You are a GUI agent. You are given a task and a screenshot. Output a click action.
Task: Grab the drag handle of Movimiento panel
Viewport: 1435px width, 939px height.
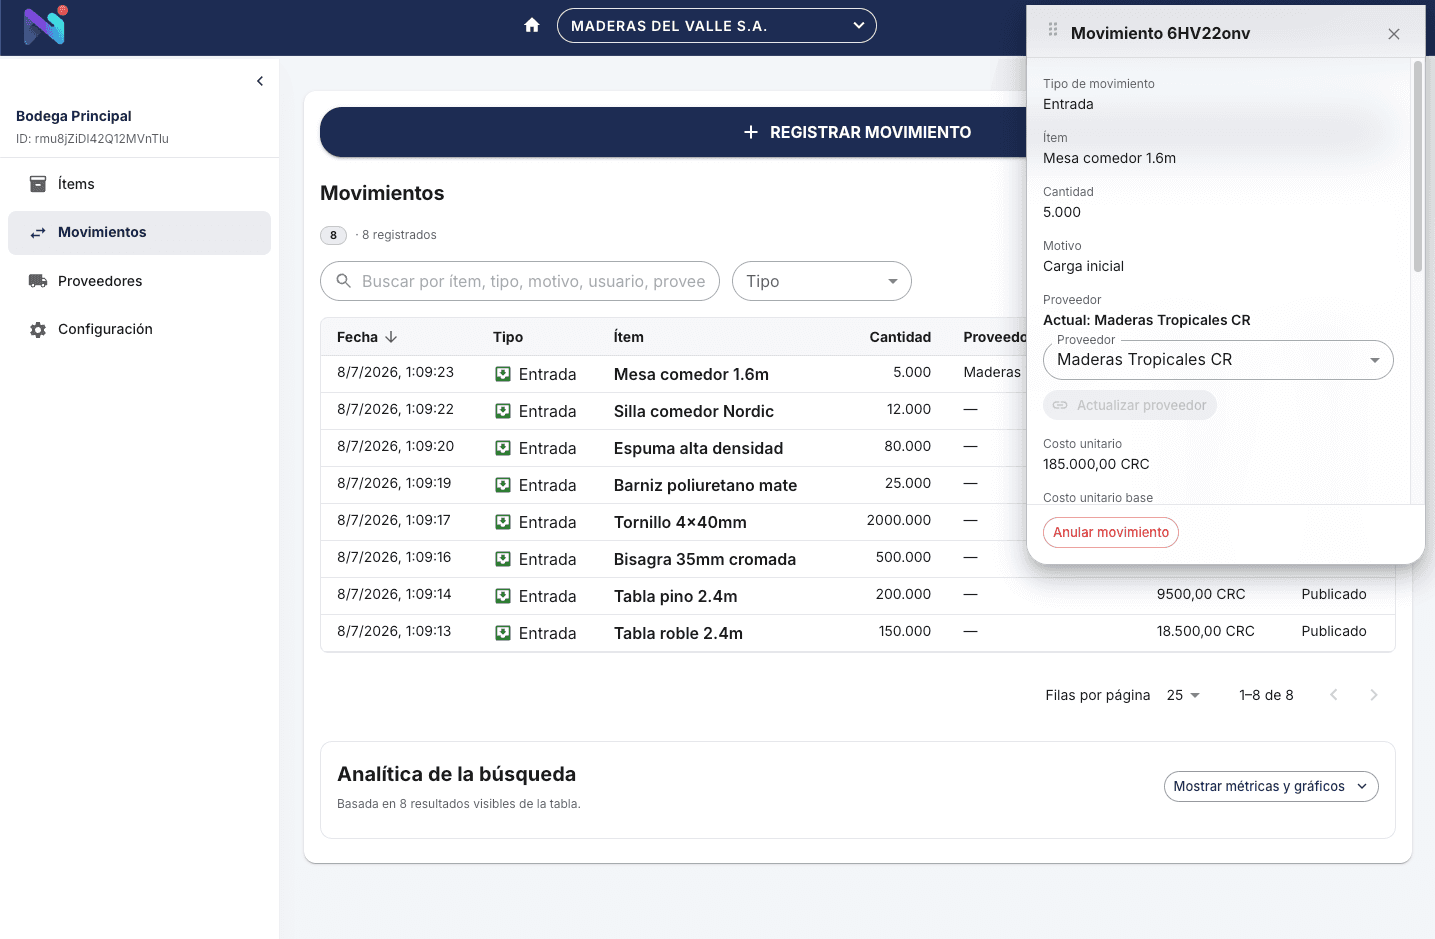1053,30
